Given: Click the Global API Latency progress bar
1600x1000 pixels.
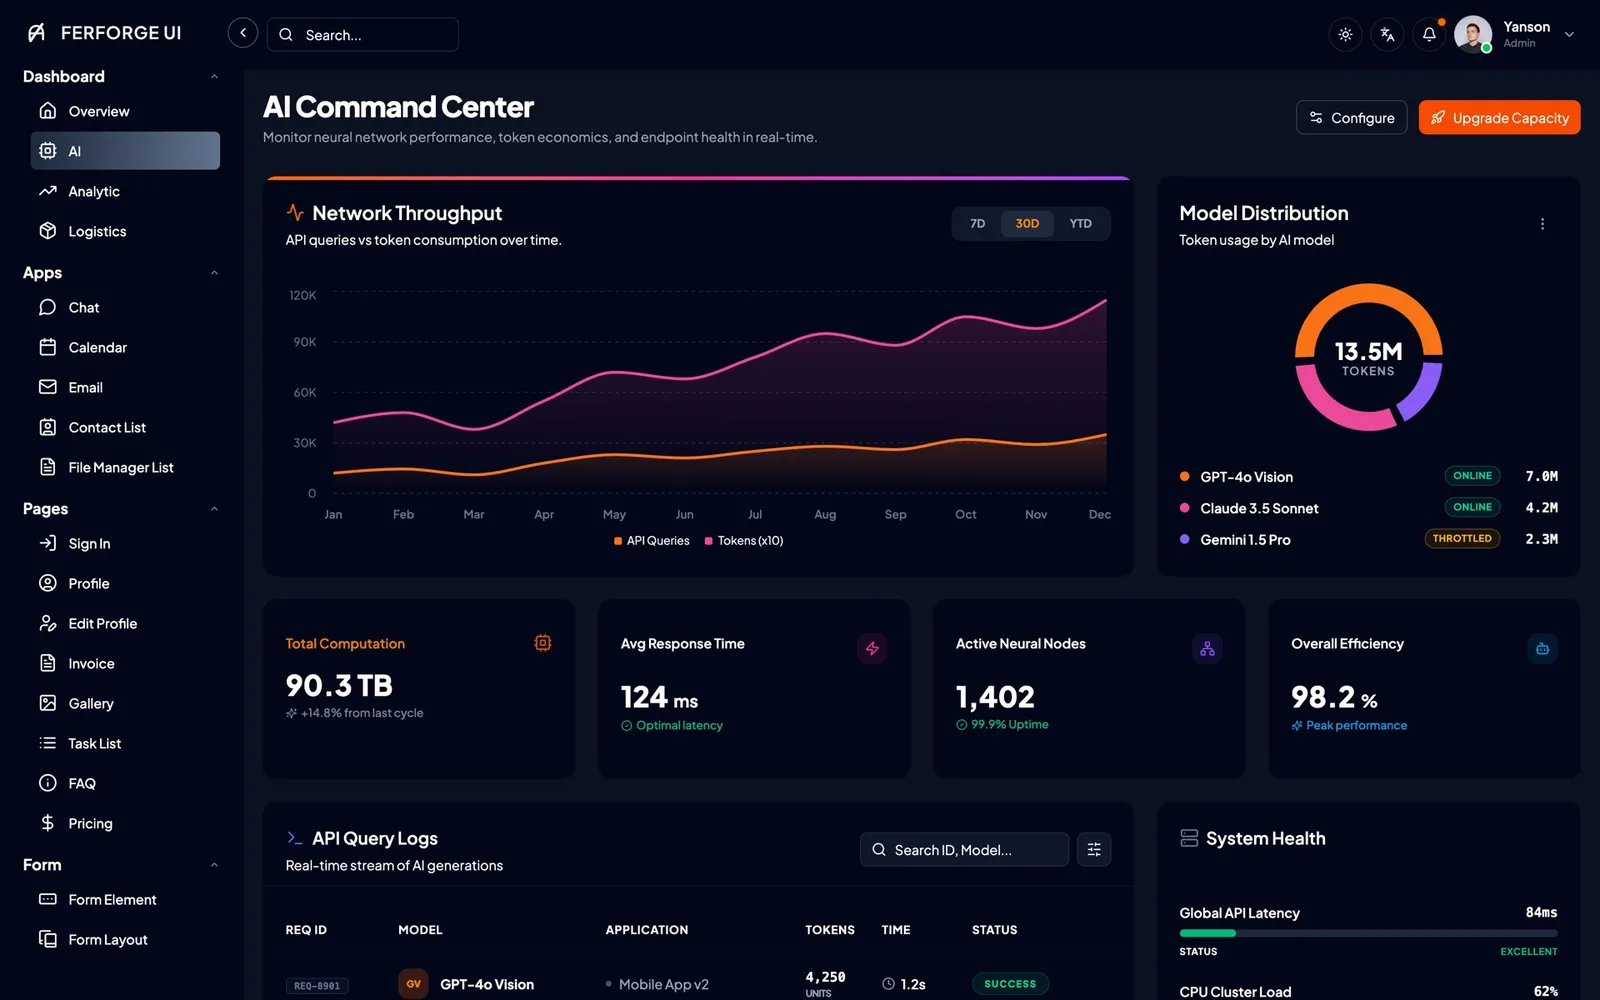Looking at the screenshot, I should point(1368,933).
